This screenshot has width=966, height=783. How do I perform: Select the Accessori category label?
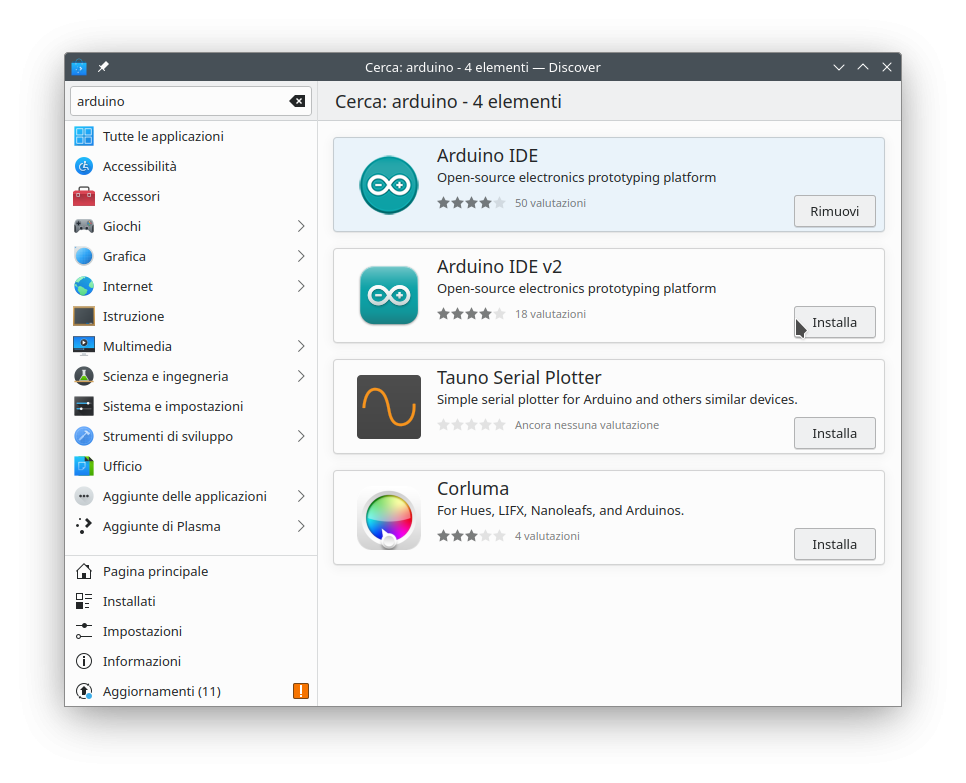coord(131,197)
